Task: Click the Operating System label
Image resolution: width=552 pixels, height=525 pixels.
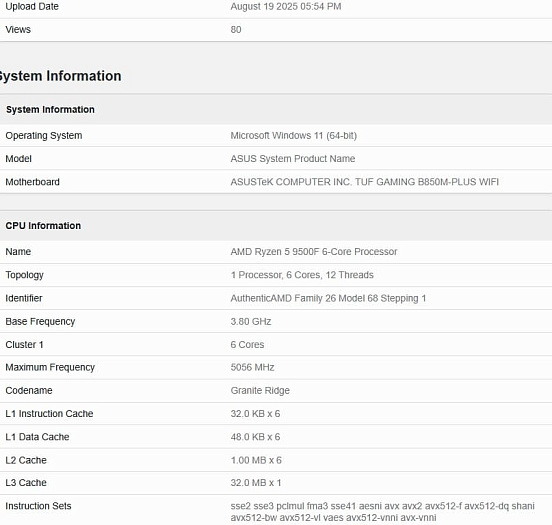Action: (x=44, y=136)
